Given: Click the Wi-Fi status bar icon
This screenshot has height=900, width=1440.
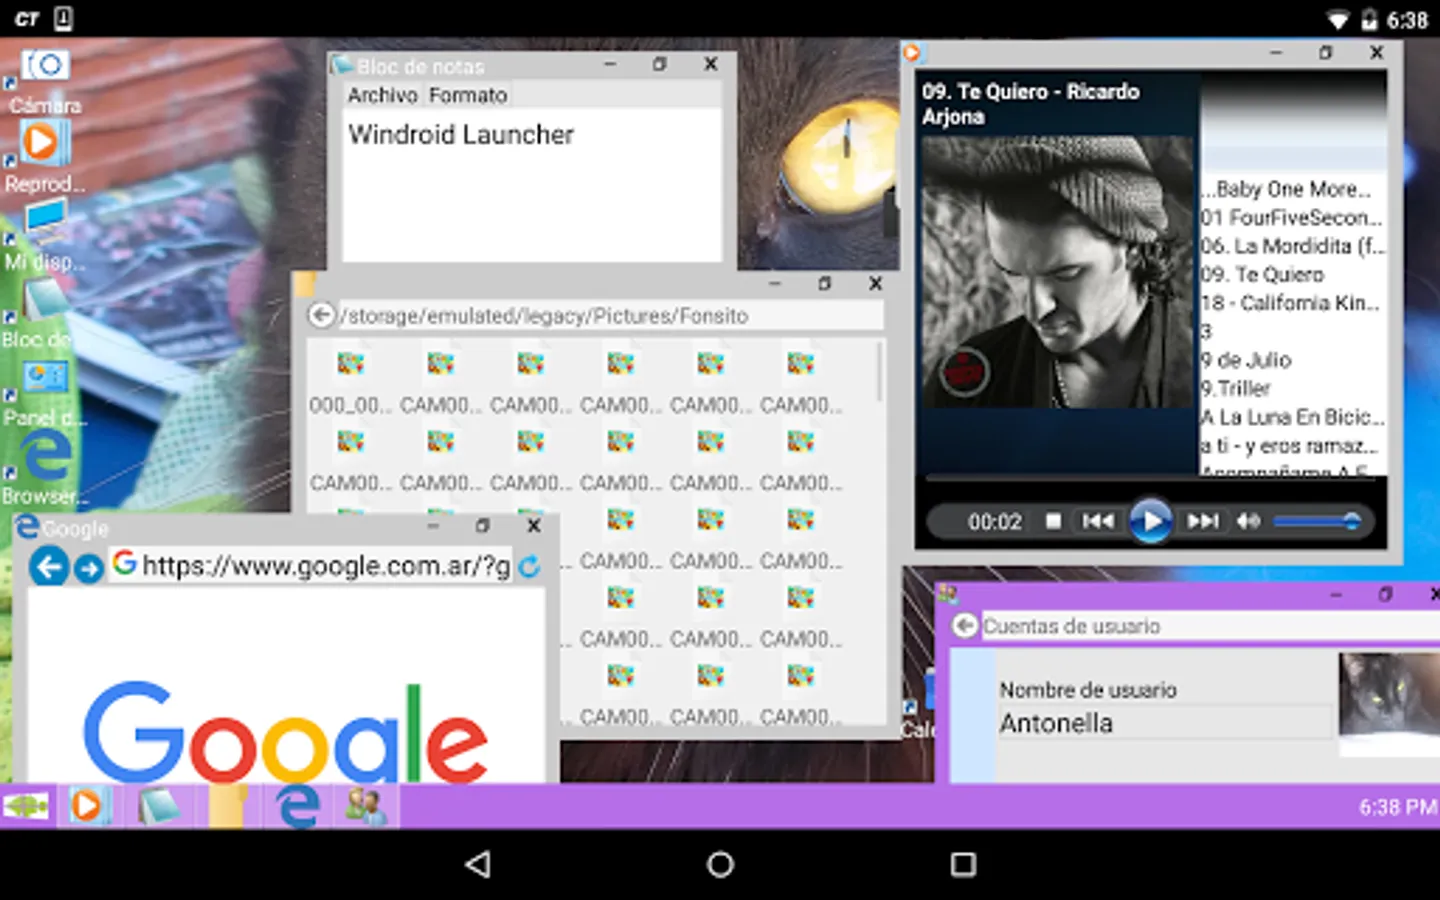Looking at the screenshot, I should (1337, 20).
